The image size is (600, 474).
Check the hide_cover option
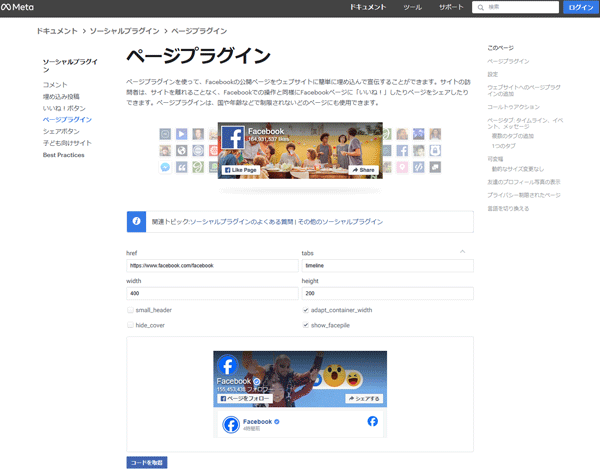(130, 325)
